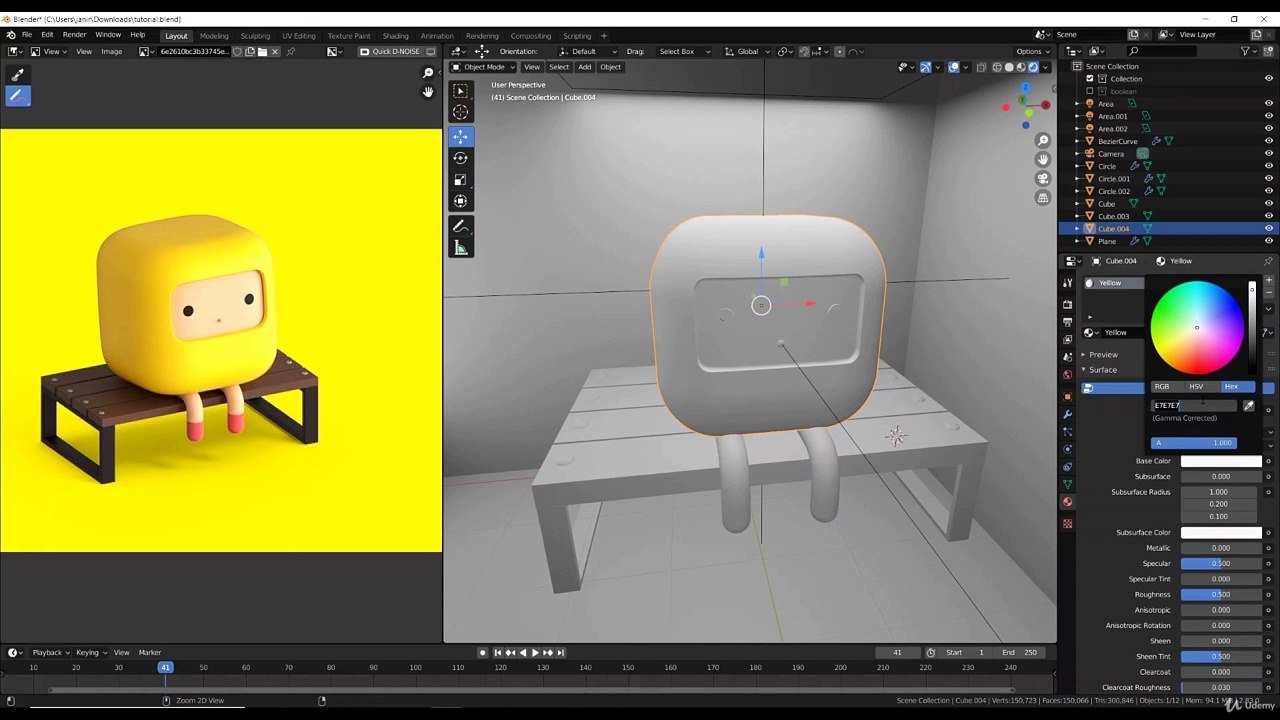The height and width of the screenshot is (720, 1280).
Task: Adjust the Roughness slider
Action: point(1221,595)
